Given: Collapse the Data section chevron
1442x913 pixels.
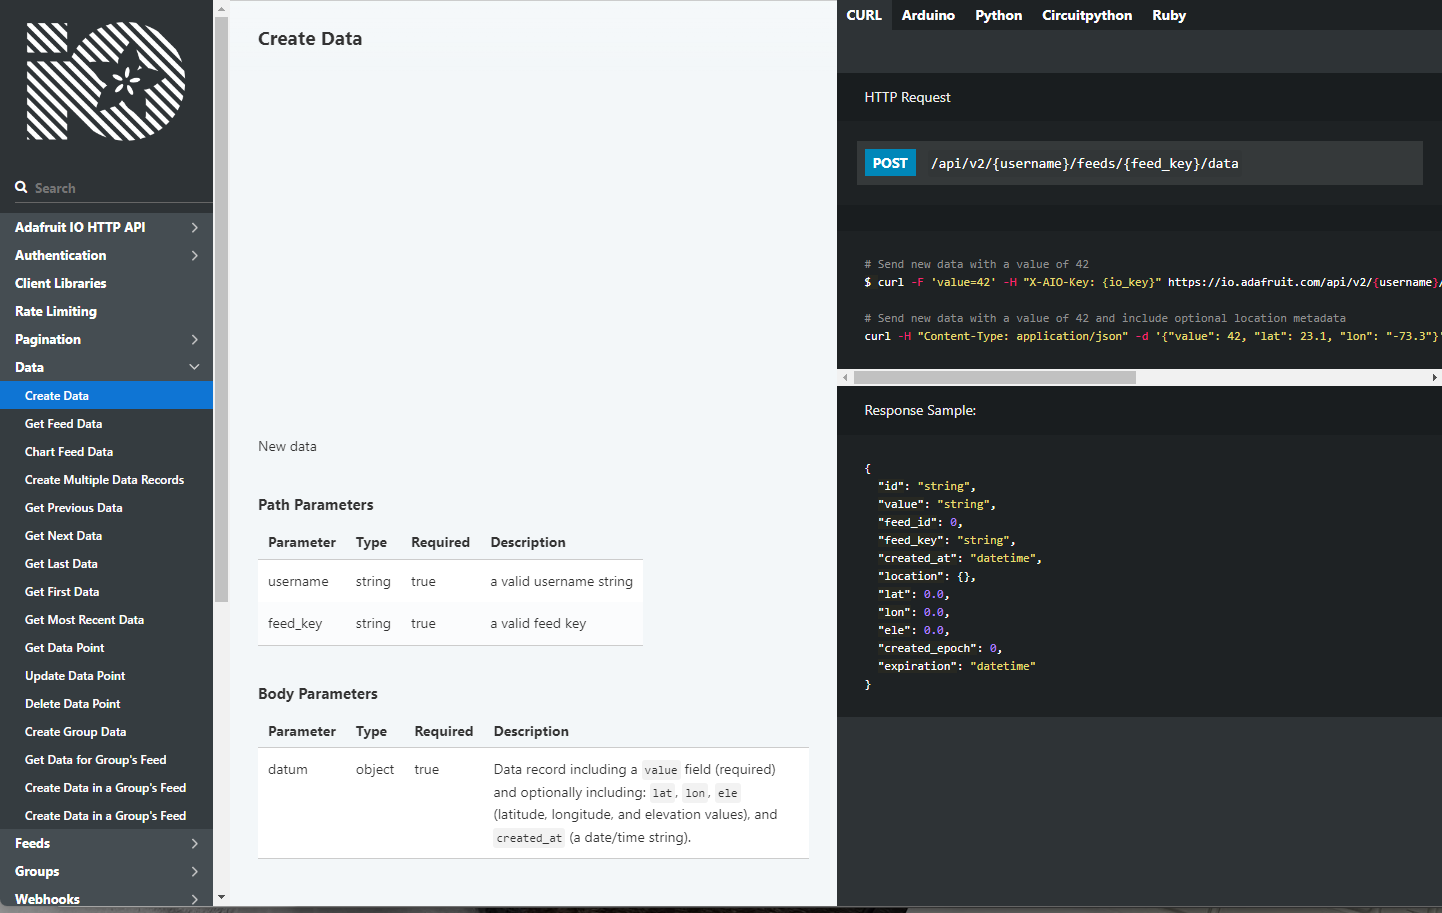Looking at the screenshot, I should [194, 367].
